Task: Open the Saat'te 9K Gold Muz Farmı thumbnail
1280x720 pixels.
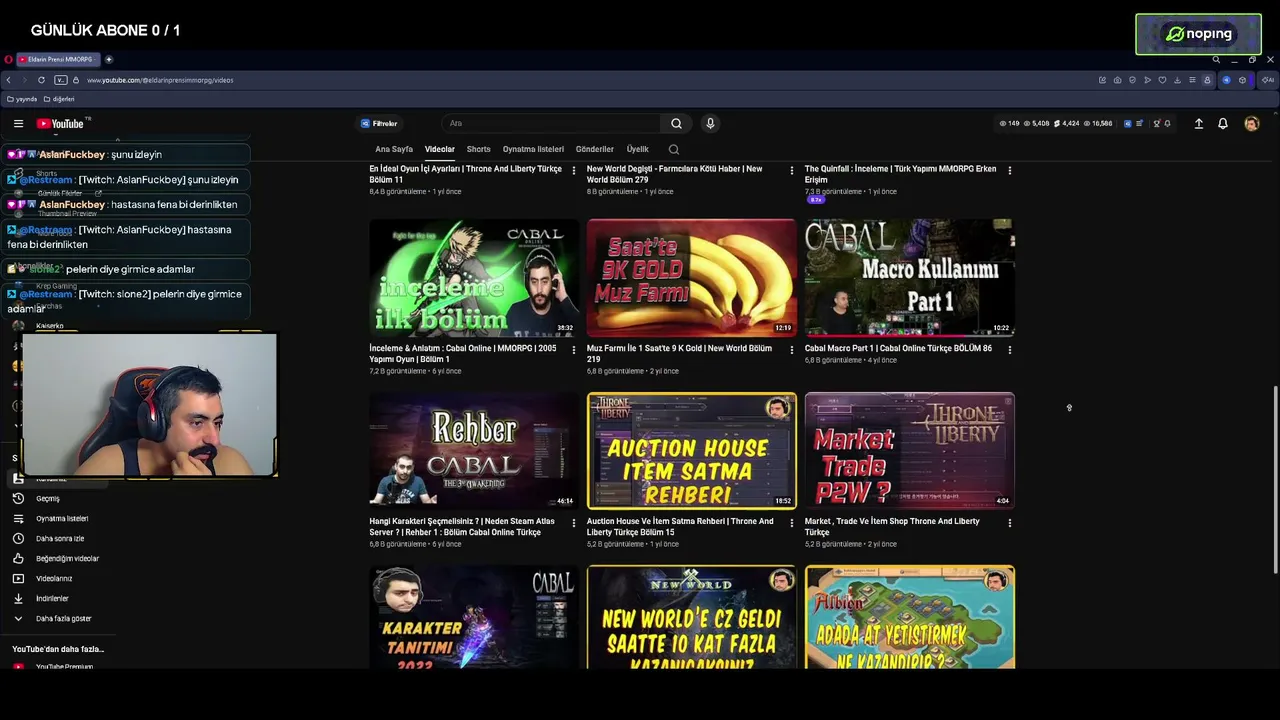Action: click(x=692, y=278)
